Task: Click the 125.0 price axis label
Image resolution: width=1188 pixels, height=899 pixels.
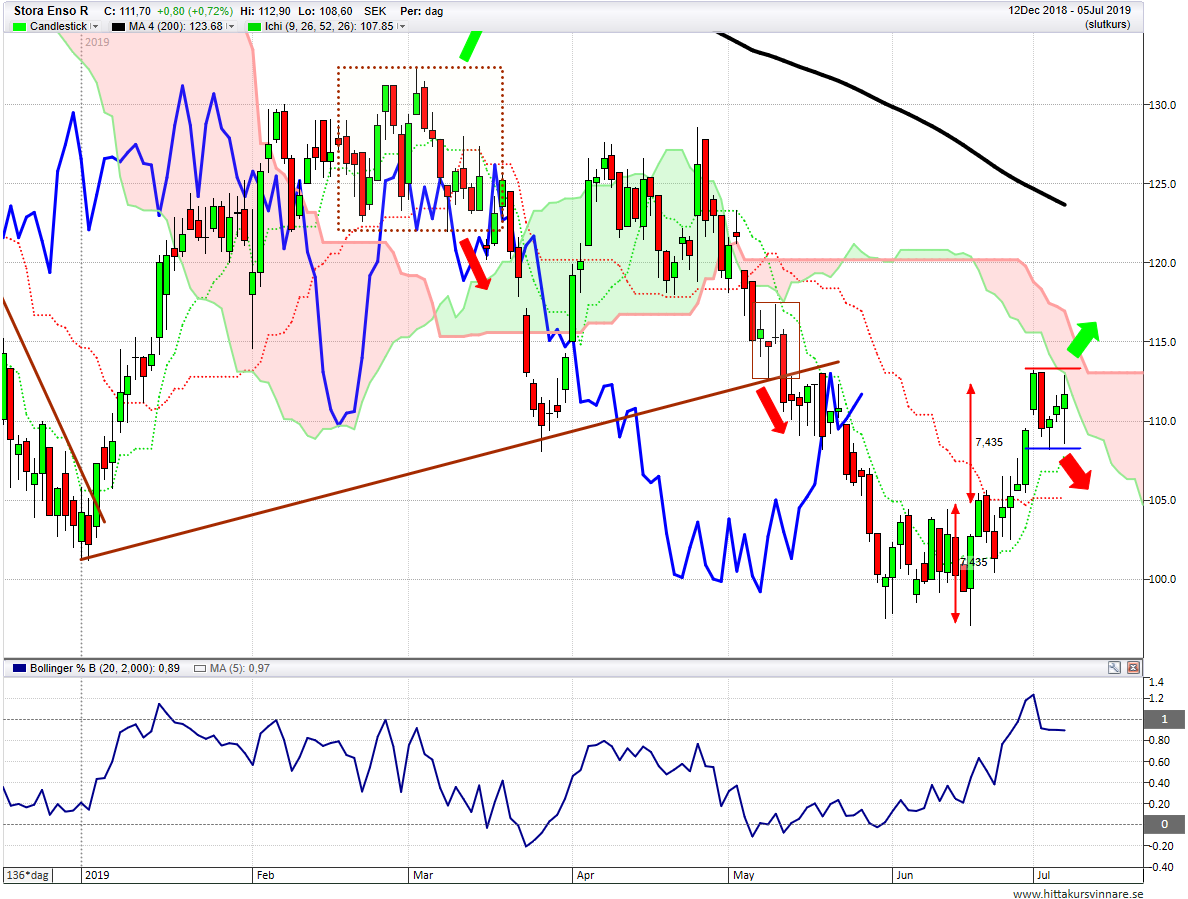Action: click(x=1162, y=184)
